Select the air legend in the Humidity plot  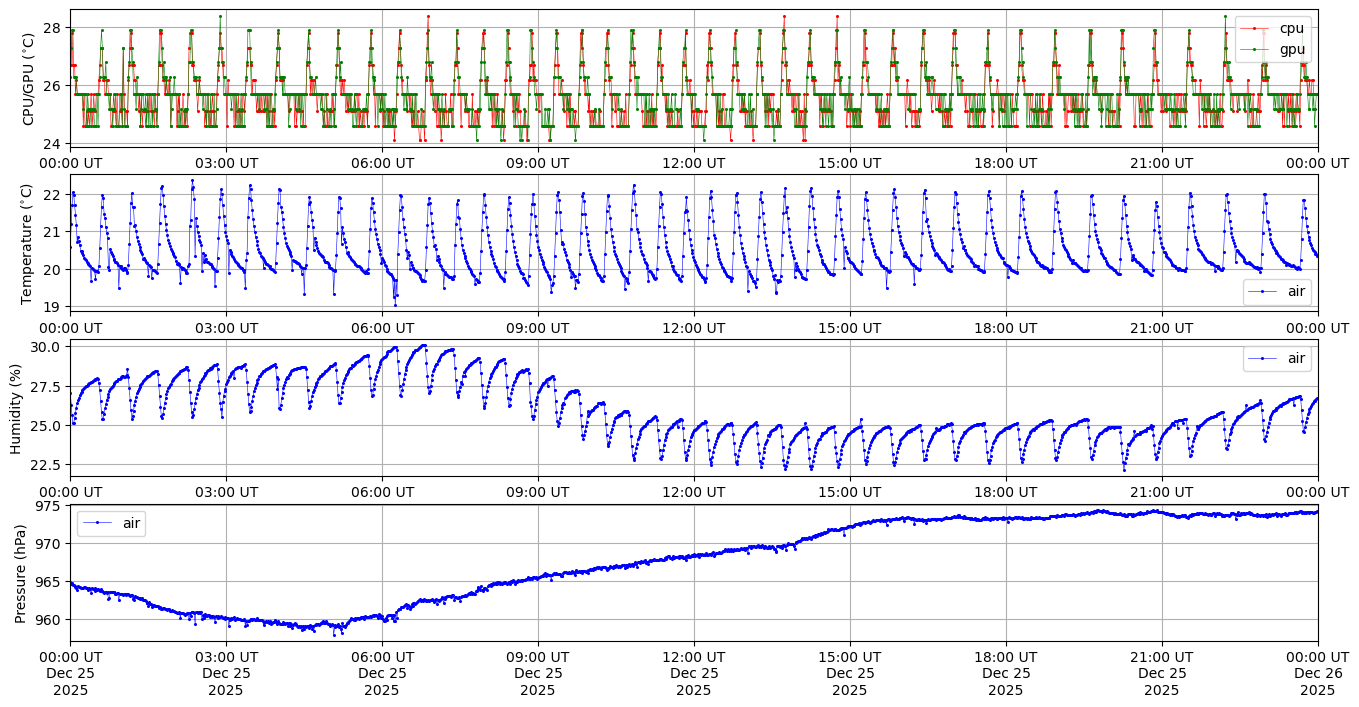(x=1296, y=358)
